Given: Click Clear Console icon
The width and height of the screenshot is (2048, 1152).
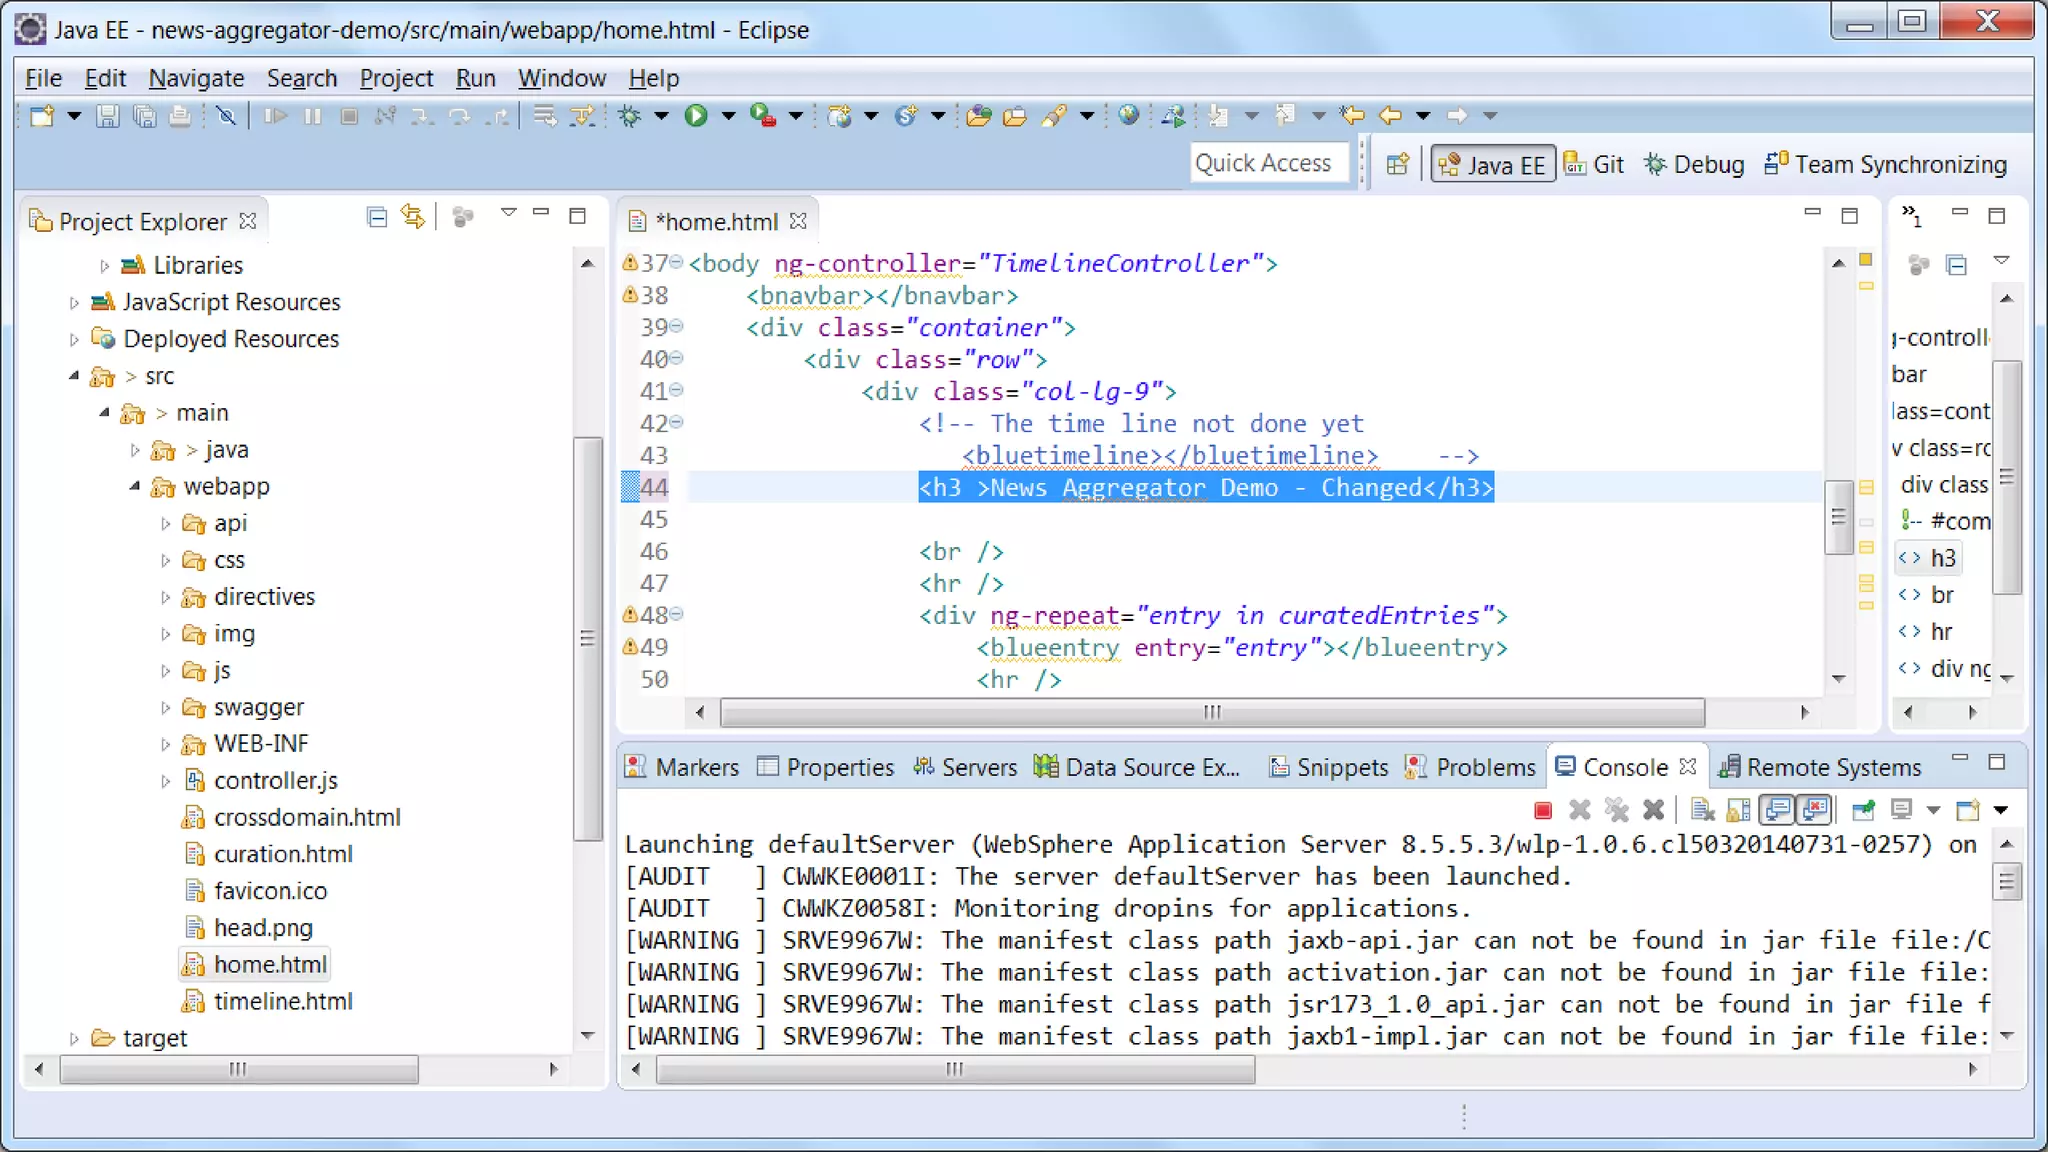Looking at the screenshot, I should pos(1702,810).
